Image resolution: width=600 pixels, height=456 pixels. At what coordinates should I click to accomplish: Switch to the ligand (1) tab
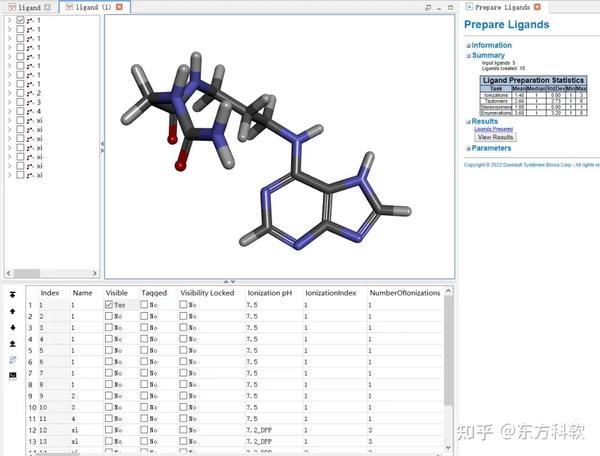pyautogui.click(x=93, y=7)
